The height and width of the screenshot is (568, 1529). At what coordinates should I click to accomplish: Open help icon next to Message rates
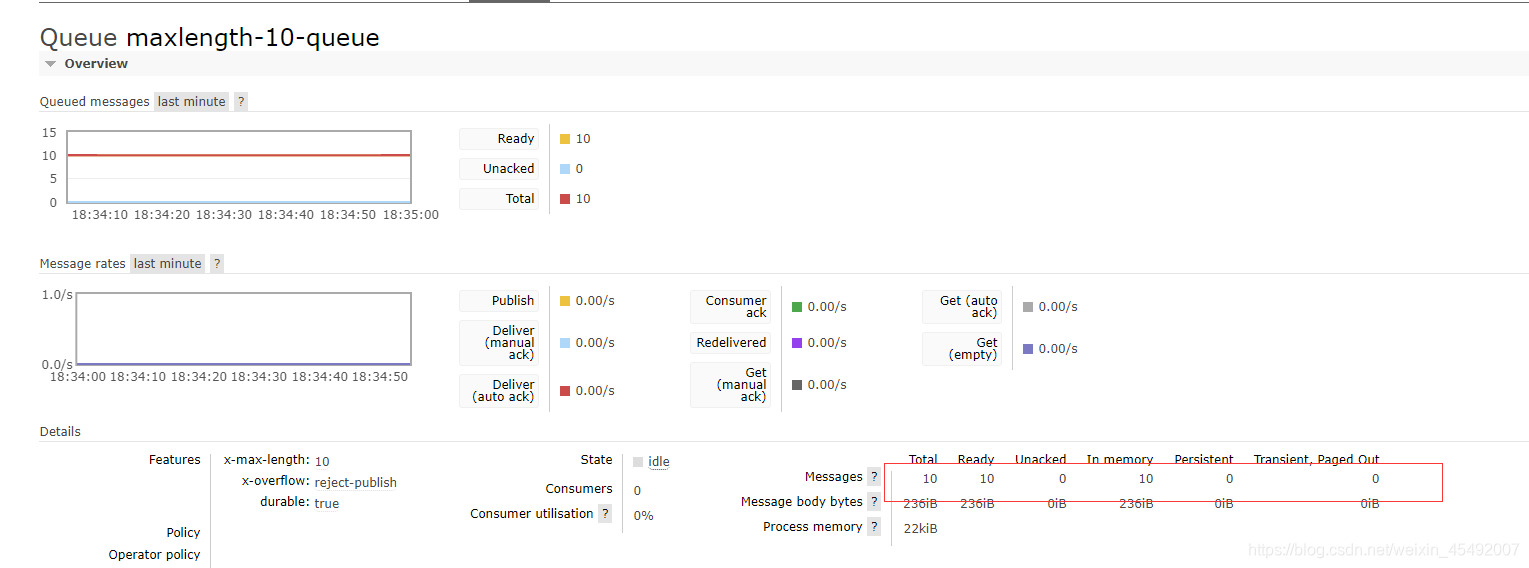coord(217,264)
